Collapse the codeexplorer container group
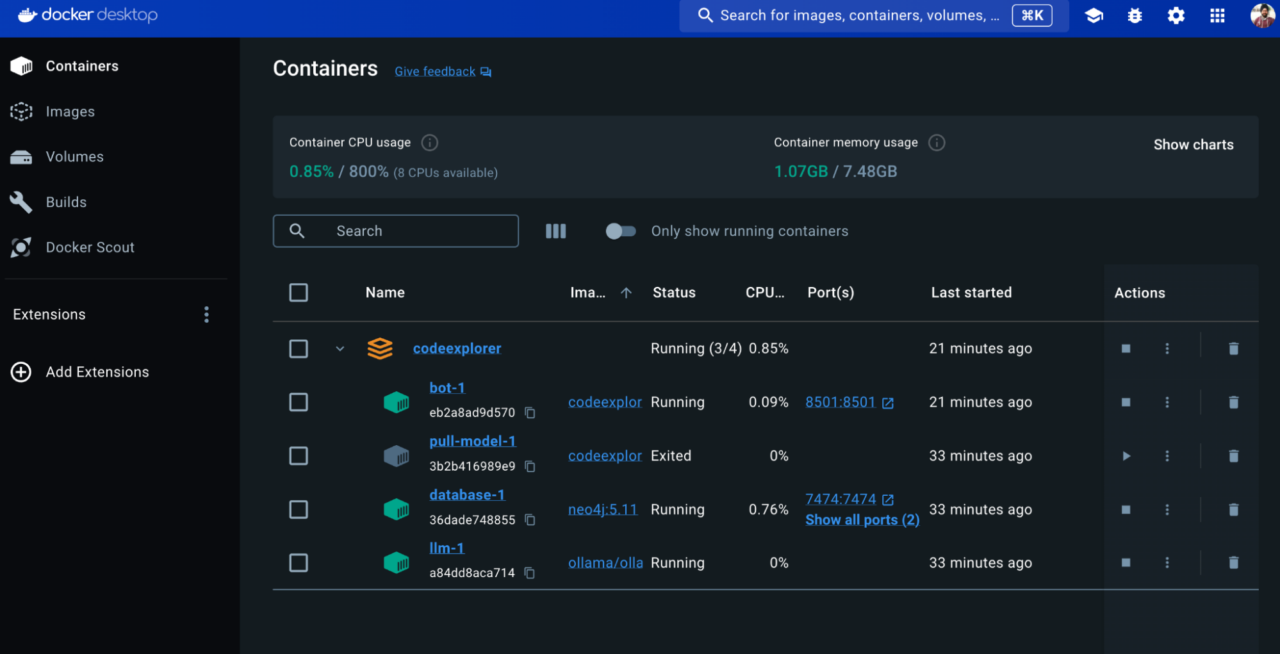 pos(339,348)
